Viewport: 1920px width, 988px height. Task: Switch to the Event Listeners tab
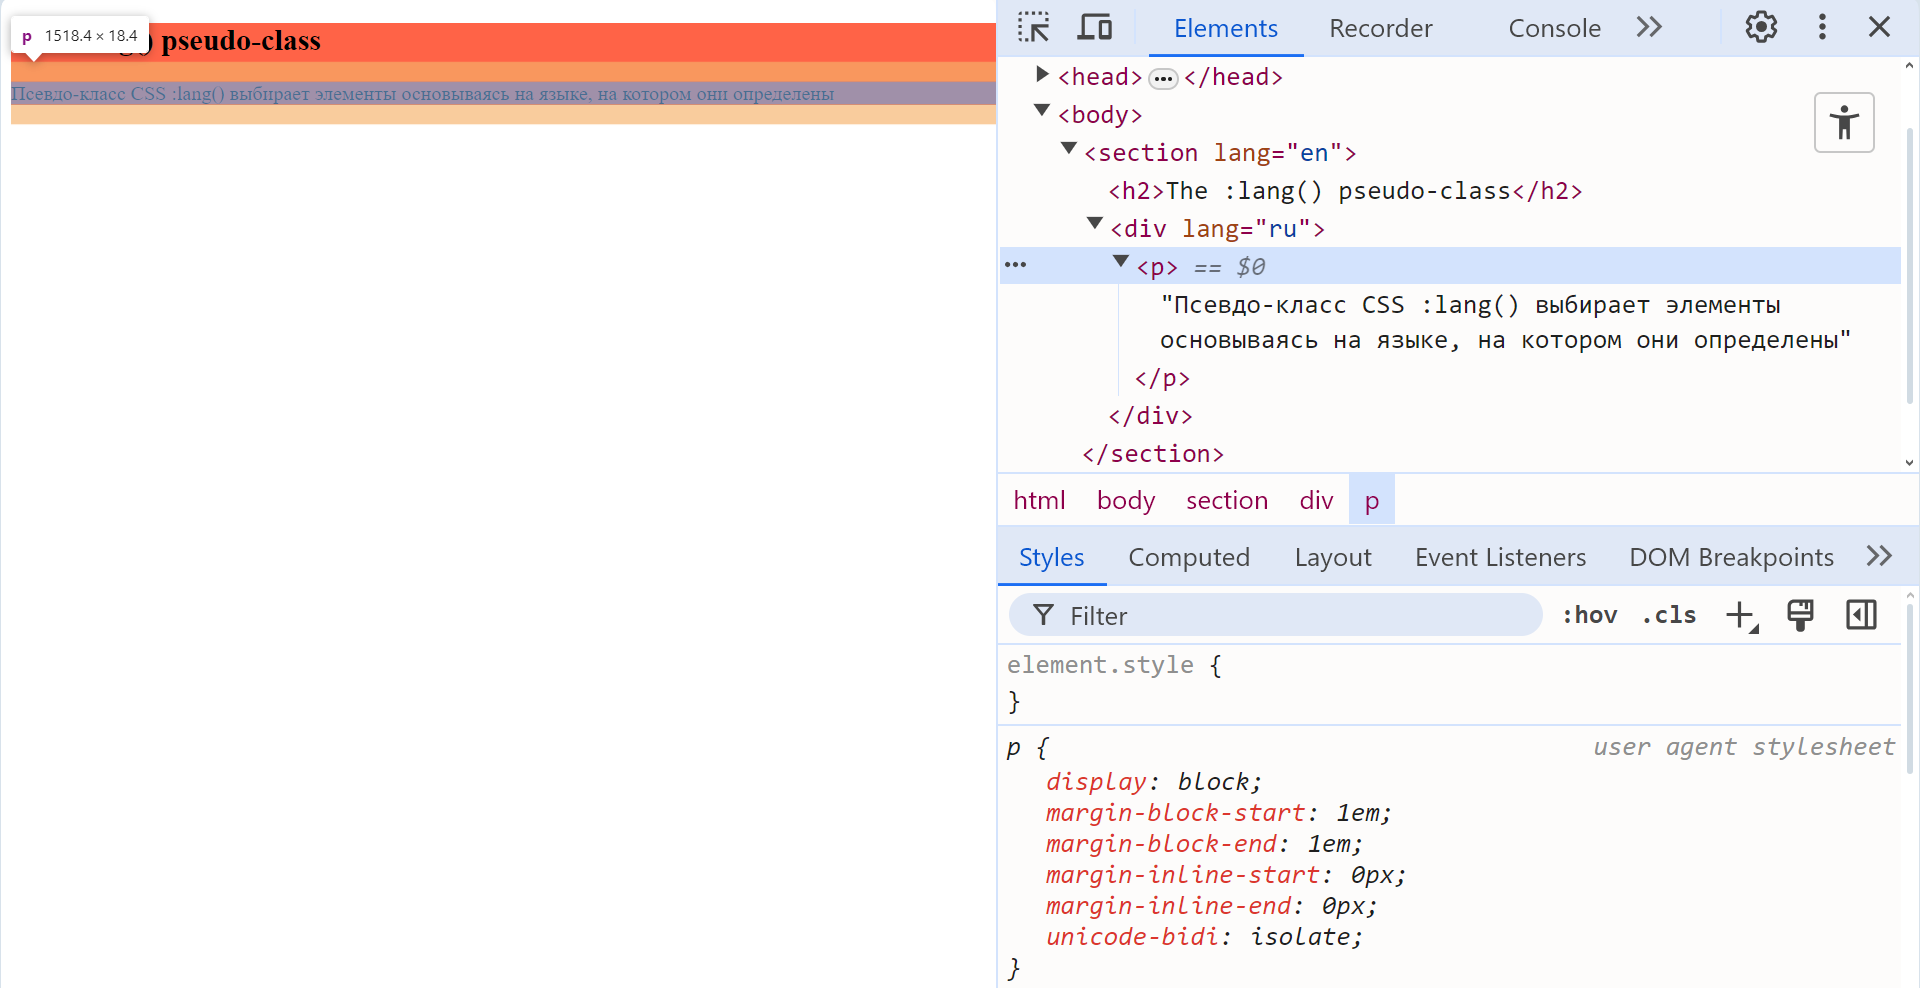pyautogui.click(x=1500, y=557)
